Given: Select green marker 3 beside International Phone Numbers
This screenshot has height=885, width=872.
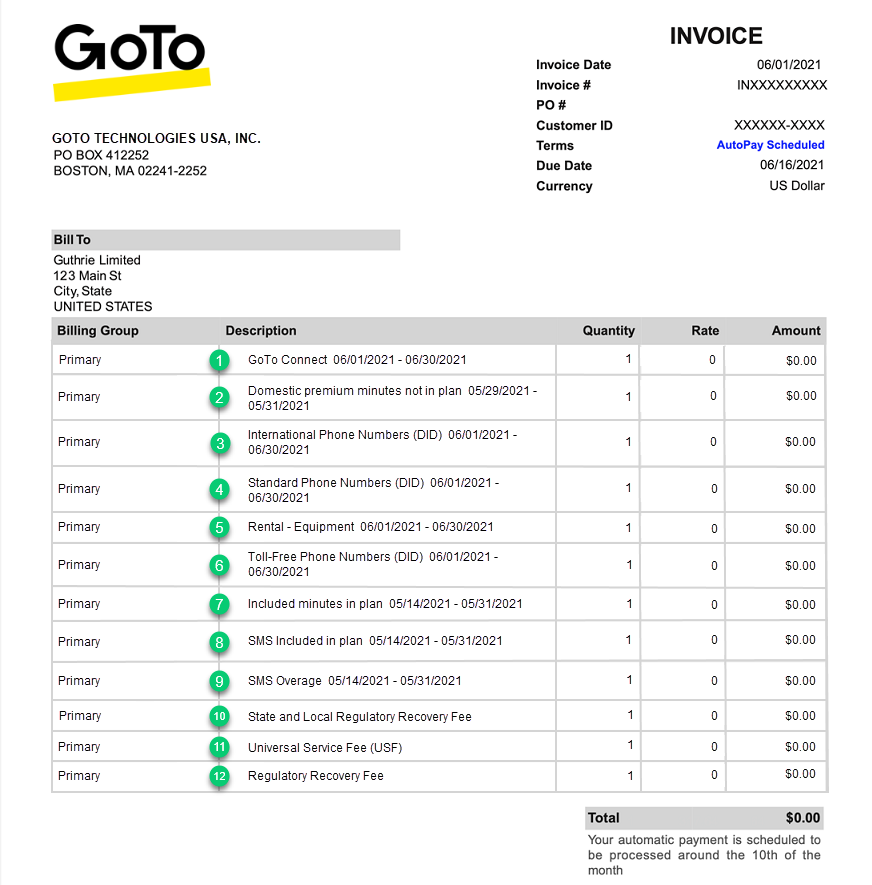Looking at the screenshot, I should (x=219, y=442).
